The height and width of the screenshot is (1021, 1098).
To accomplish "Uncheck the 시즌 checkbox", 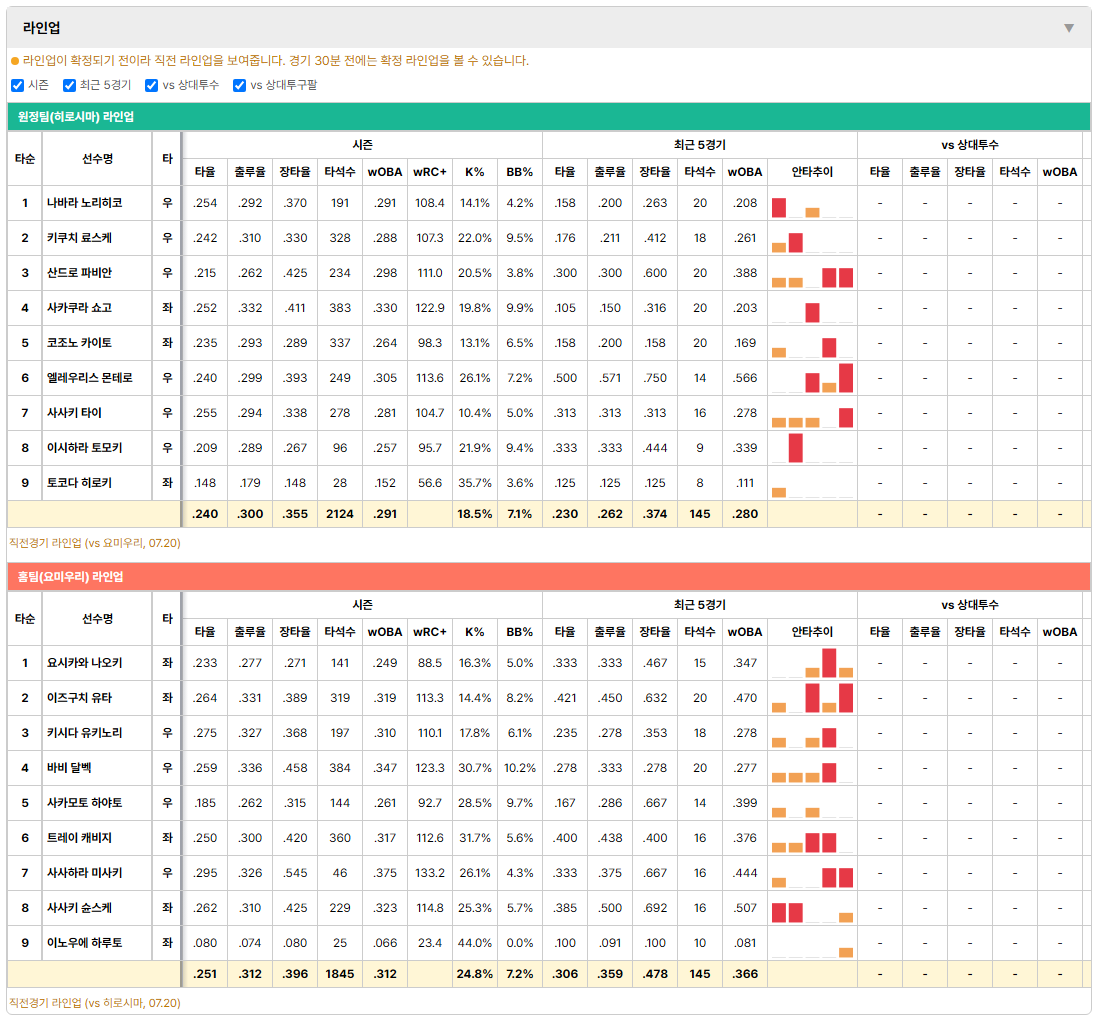I will click(18, 85).
